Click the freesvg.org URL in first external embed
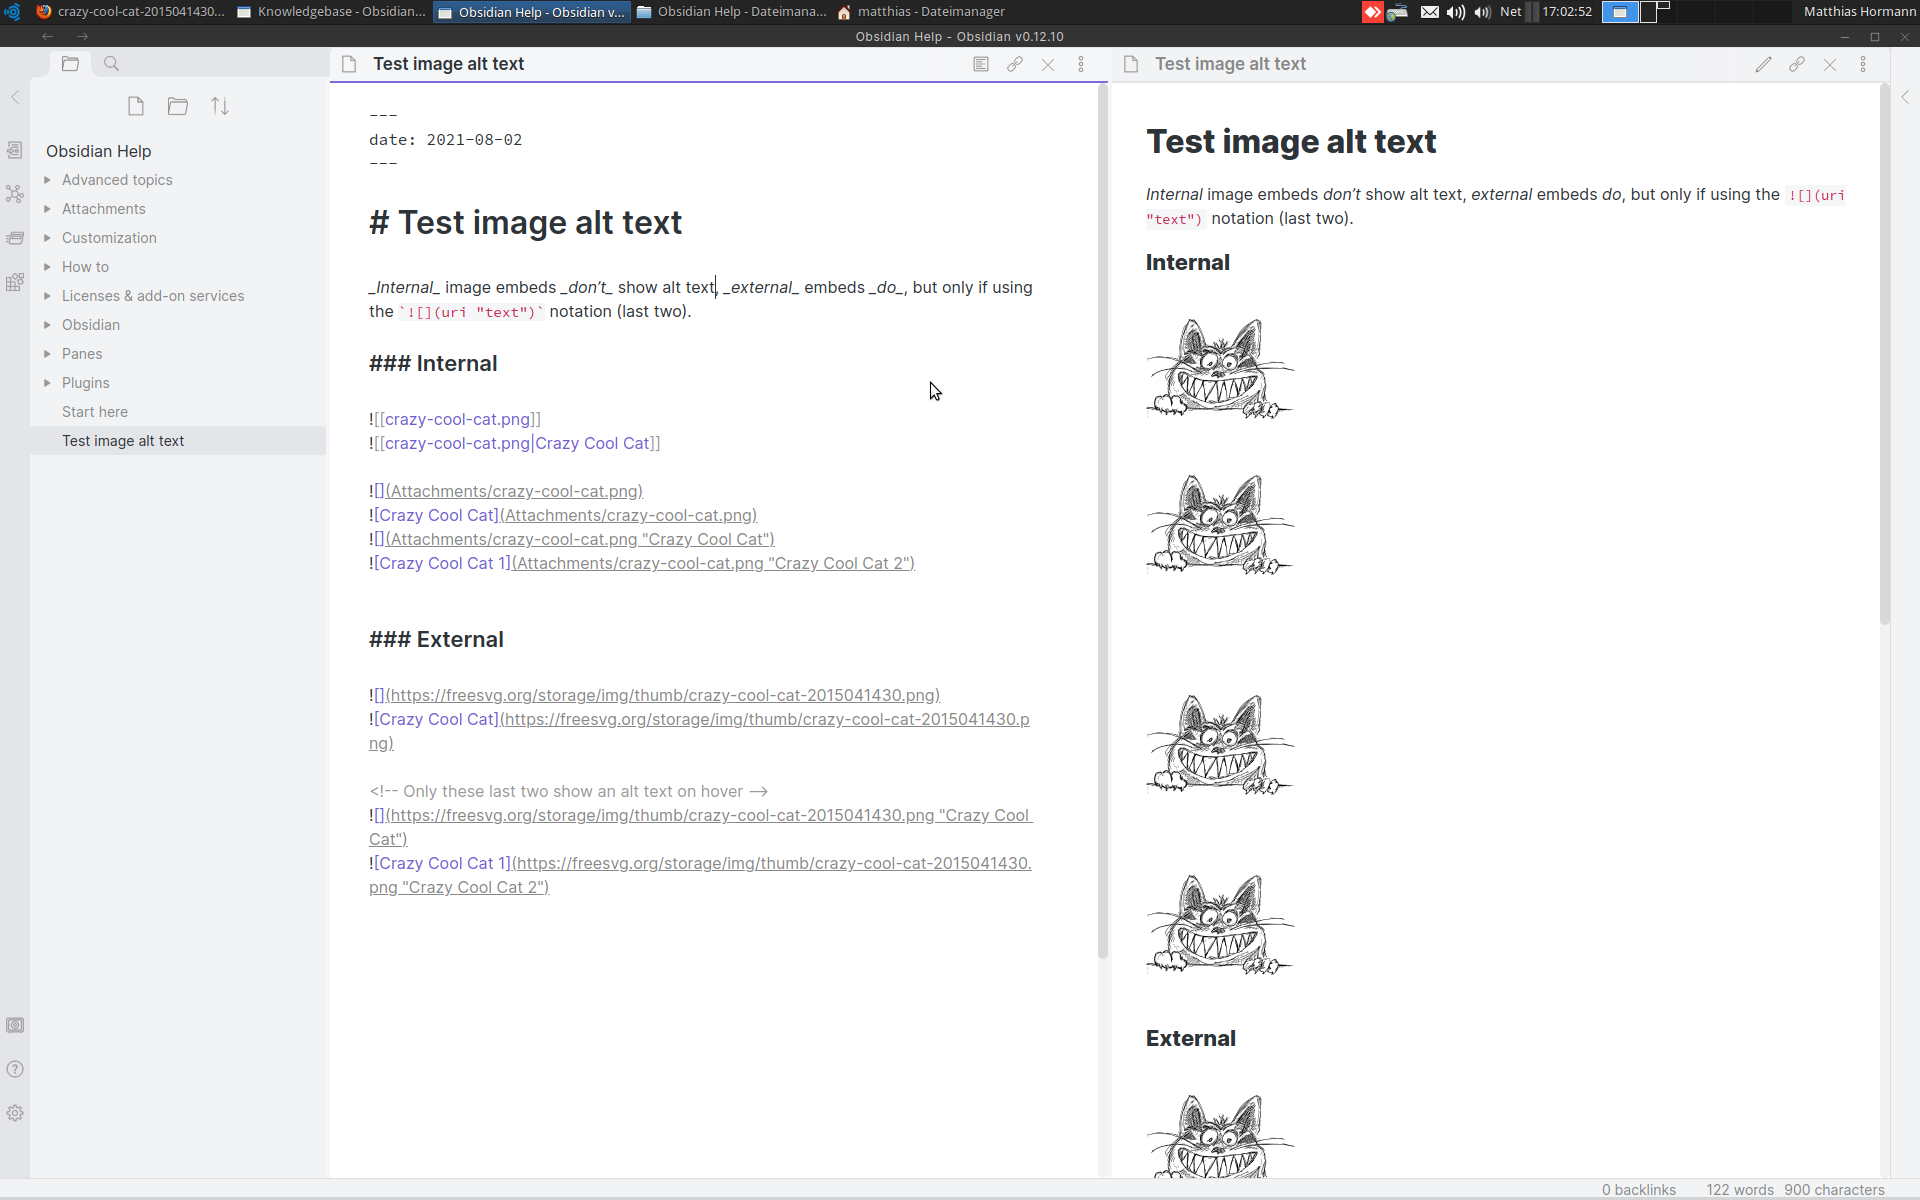Viewport: 1920px width, 1200px height. (663, 695)
